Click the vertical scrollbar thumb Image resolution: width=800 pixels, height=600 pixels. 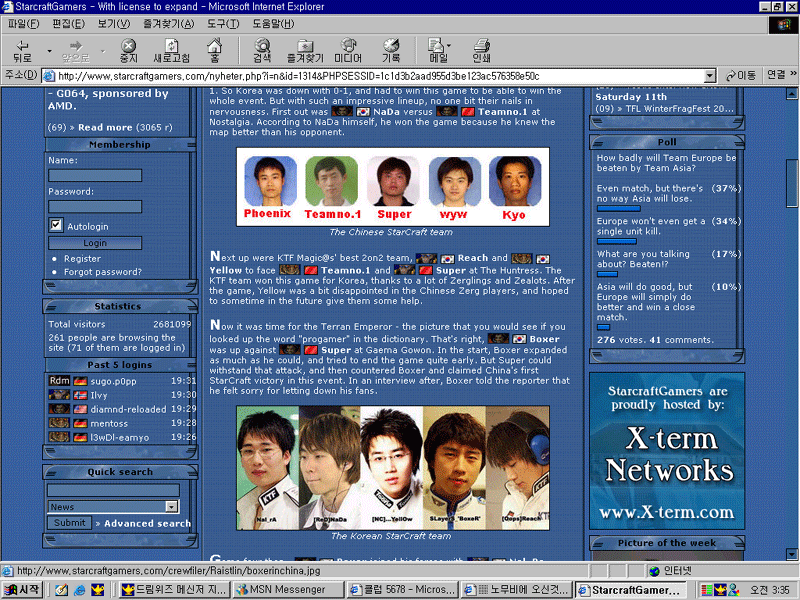pyautogui.click(x=791, y=183)
